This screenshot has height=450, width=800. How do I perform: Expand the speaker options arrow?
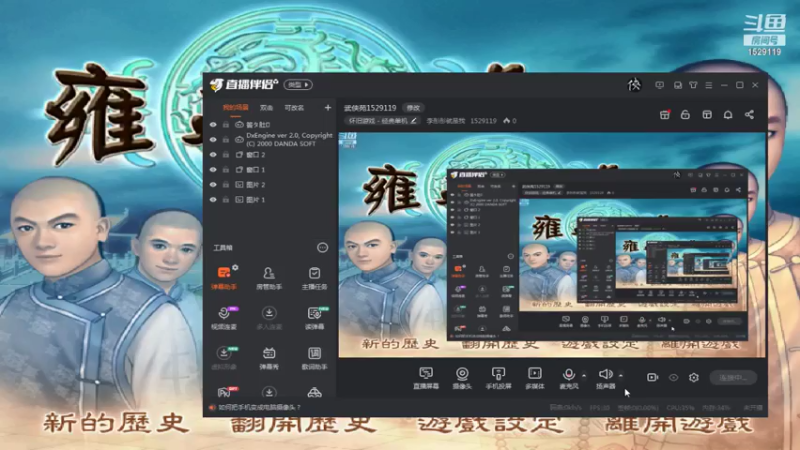[620, 376]
